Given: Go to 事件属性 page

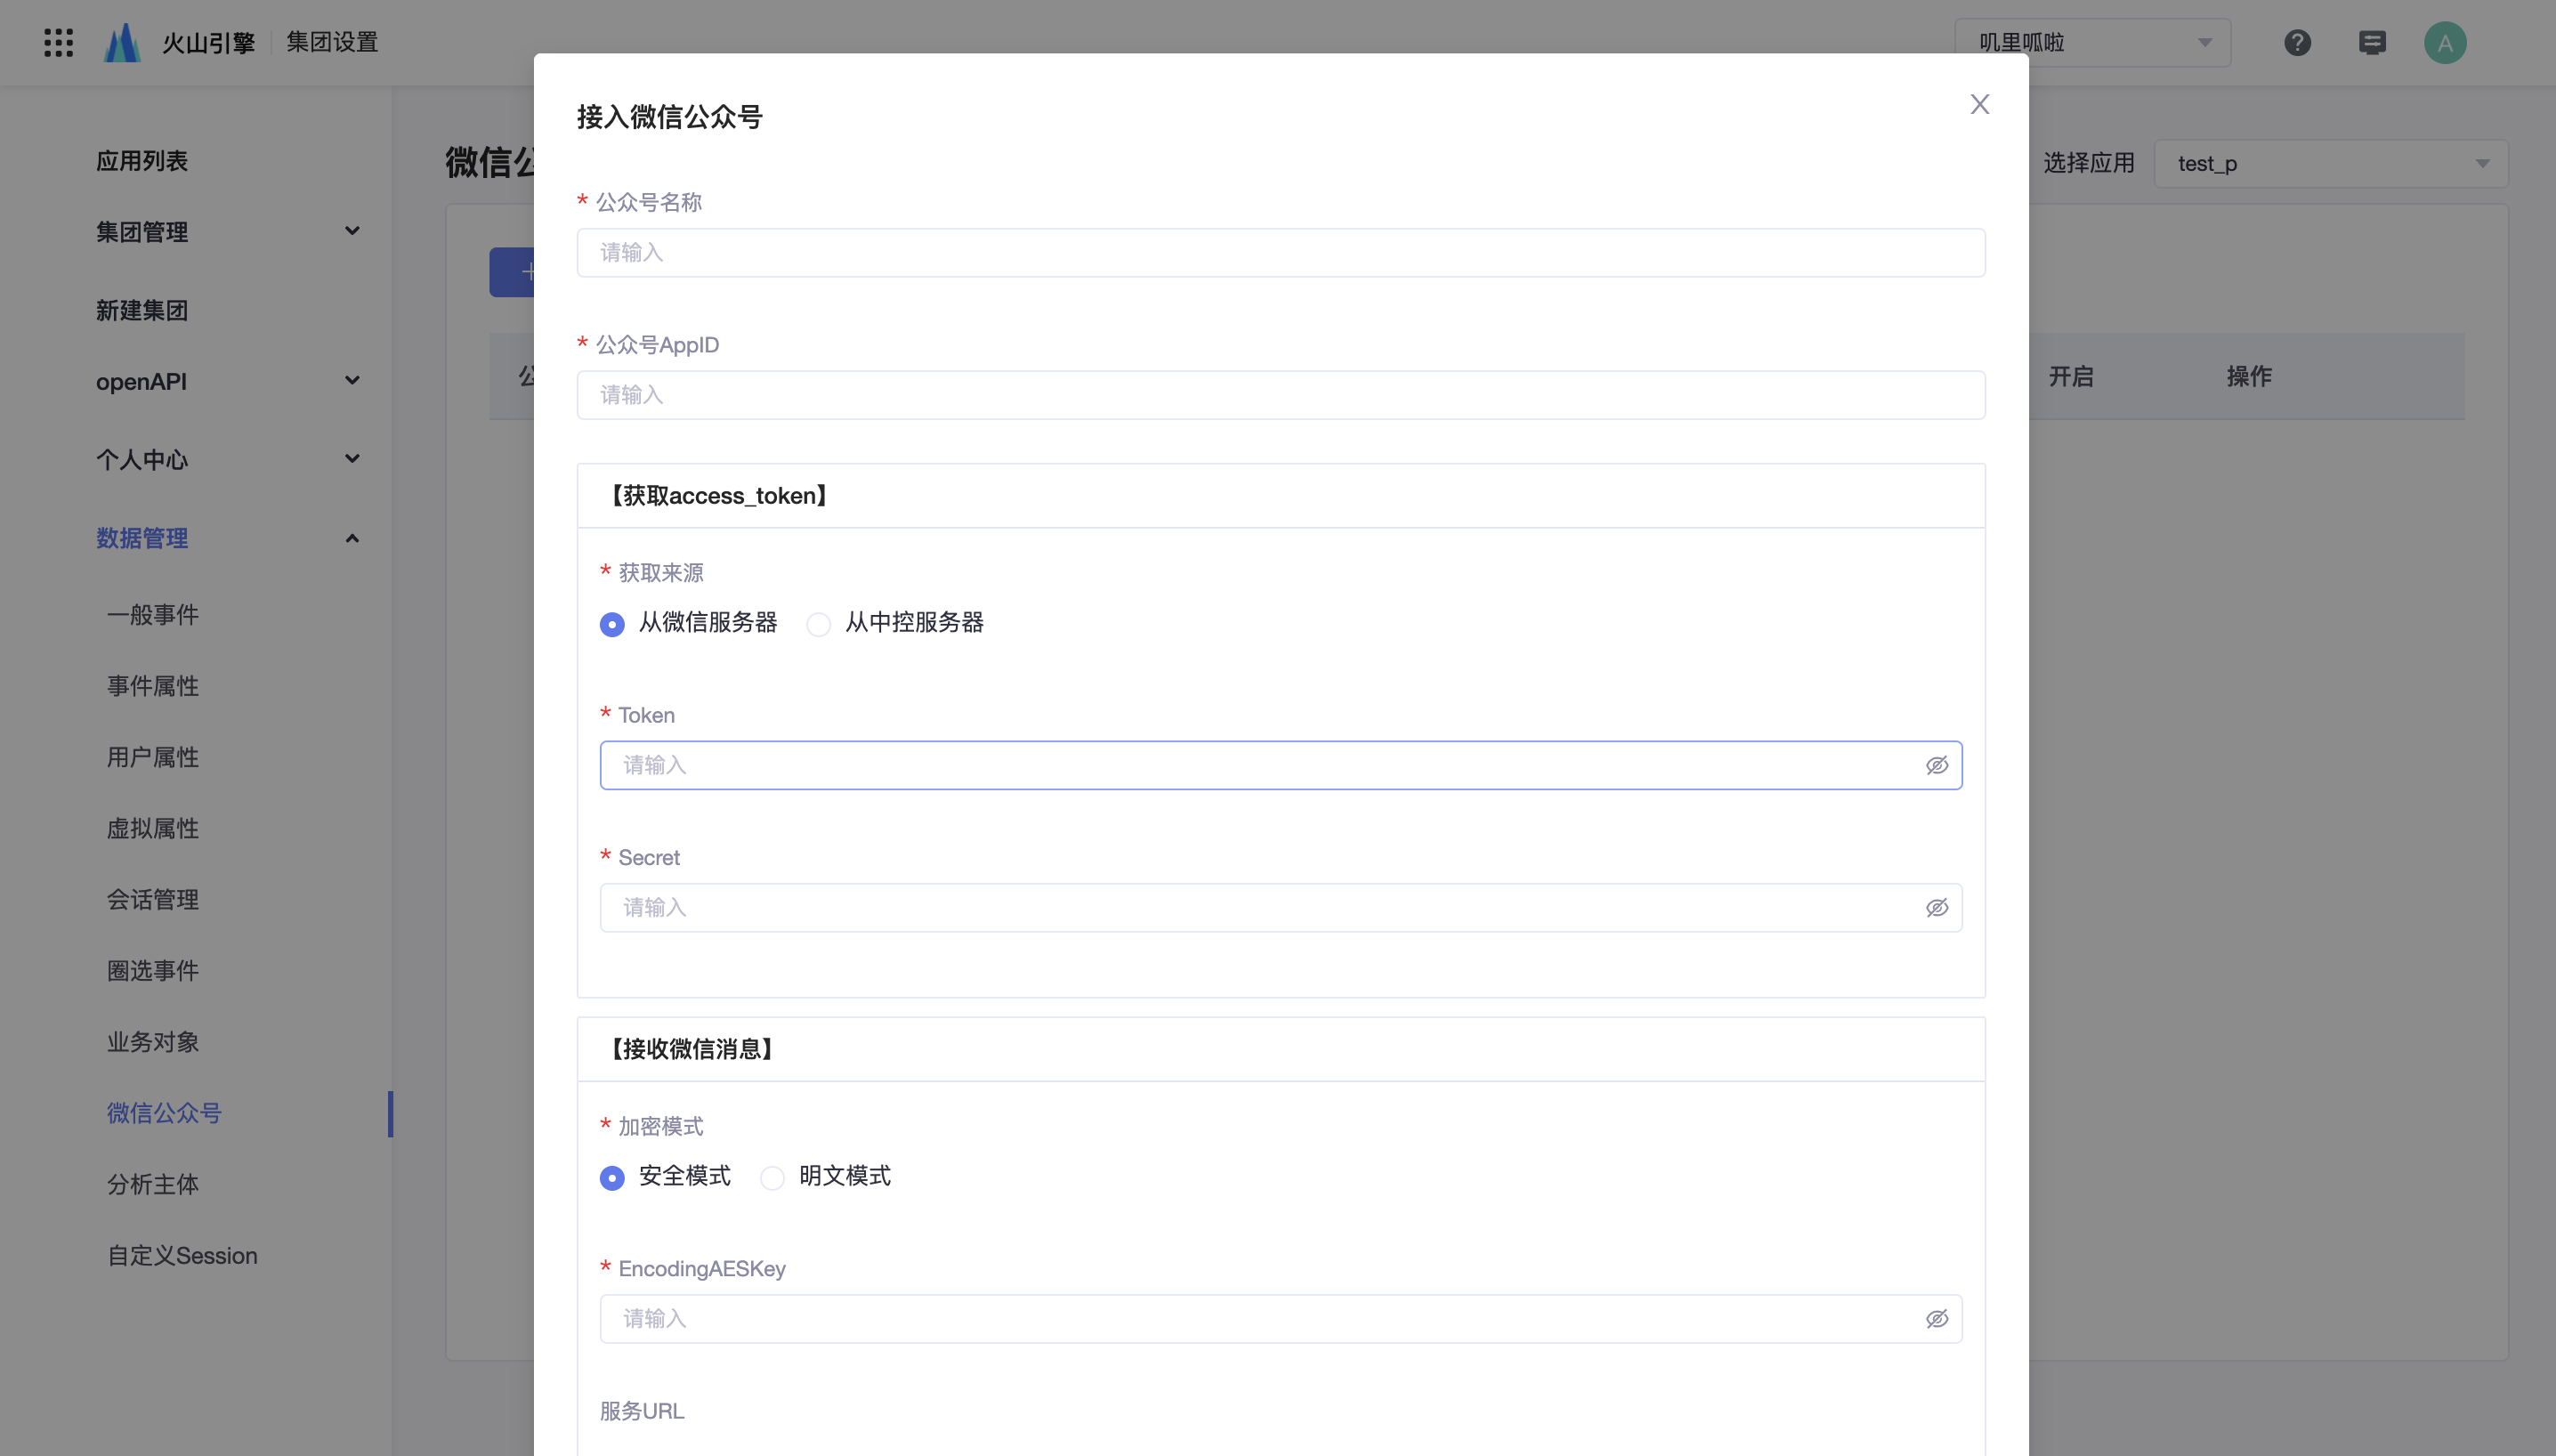Looking at the screenshot, I should (x=153, y=686).
